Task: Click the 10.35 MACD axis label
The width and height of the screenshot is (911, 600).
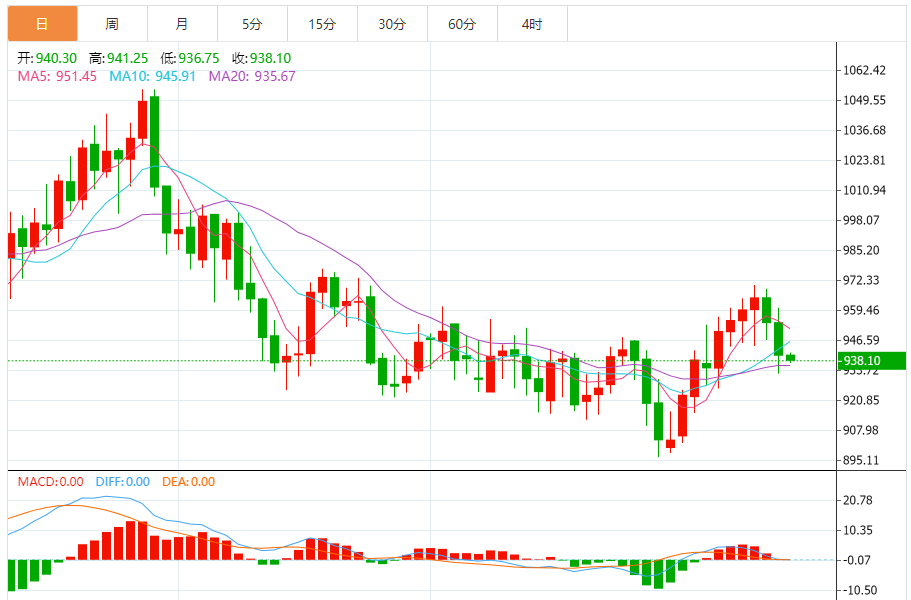Action: [858, 530]
